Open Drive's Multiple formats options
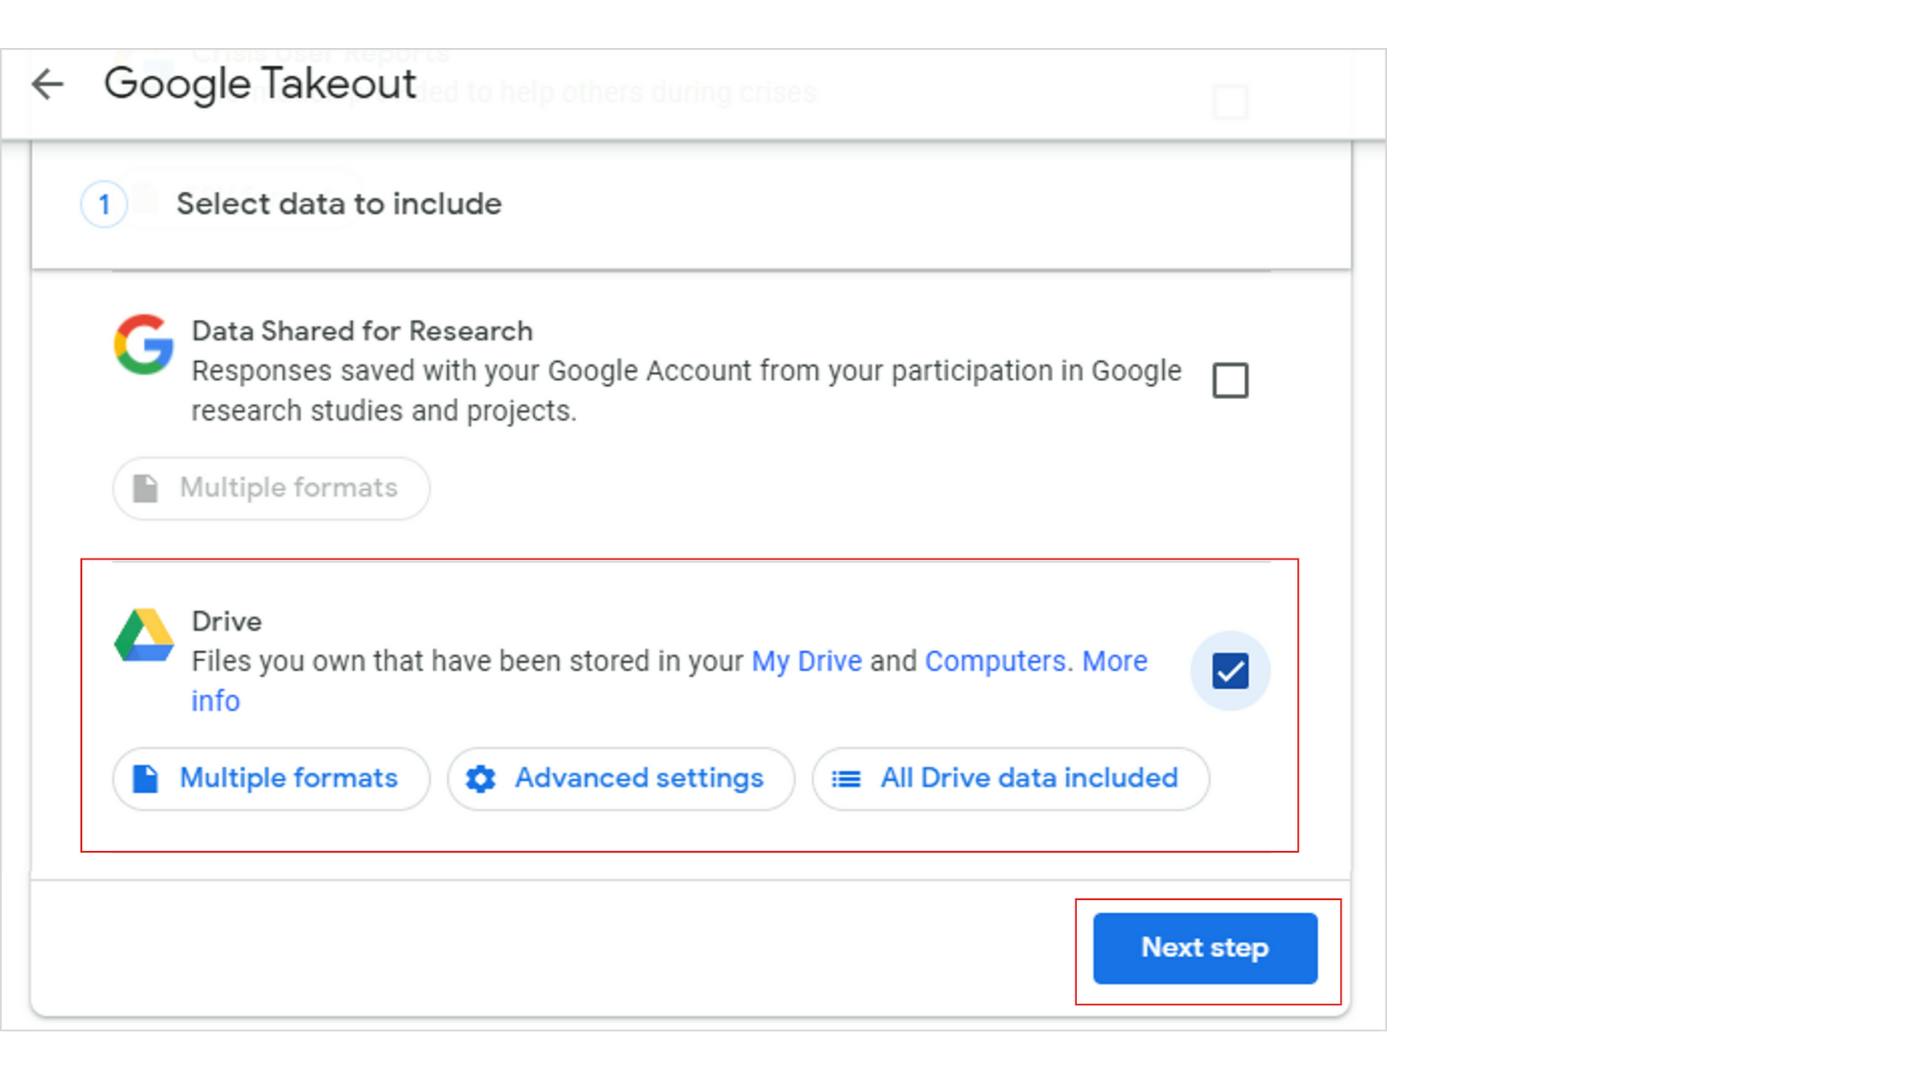Image resolution: width=1920 pixels, height=1080 pixels. [270, 778]
